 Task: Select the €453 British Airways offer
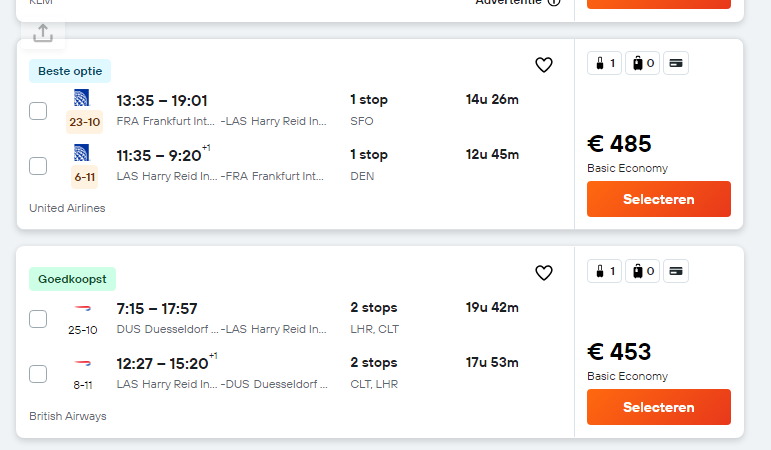pos(658,407)
